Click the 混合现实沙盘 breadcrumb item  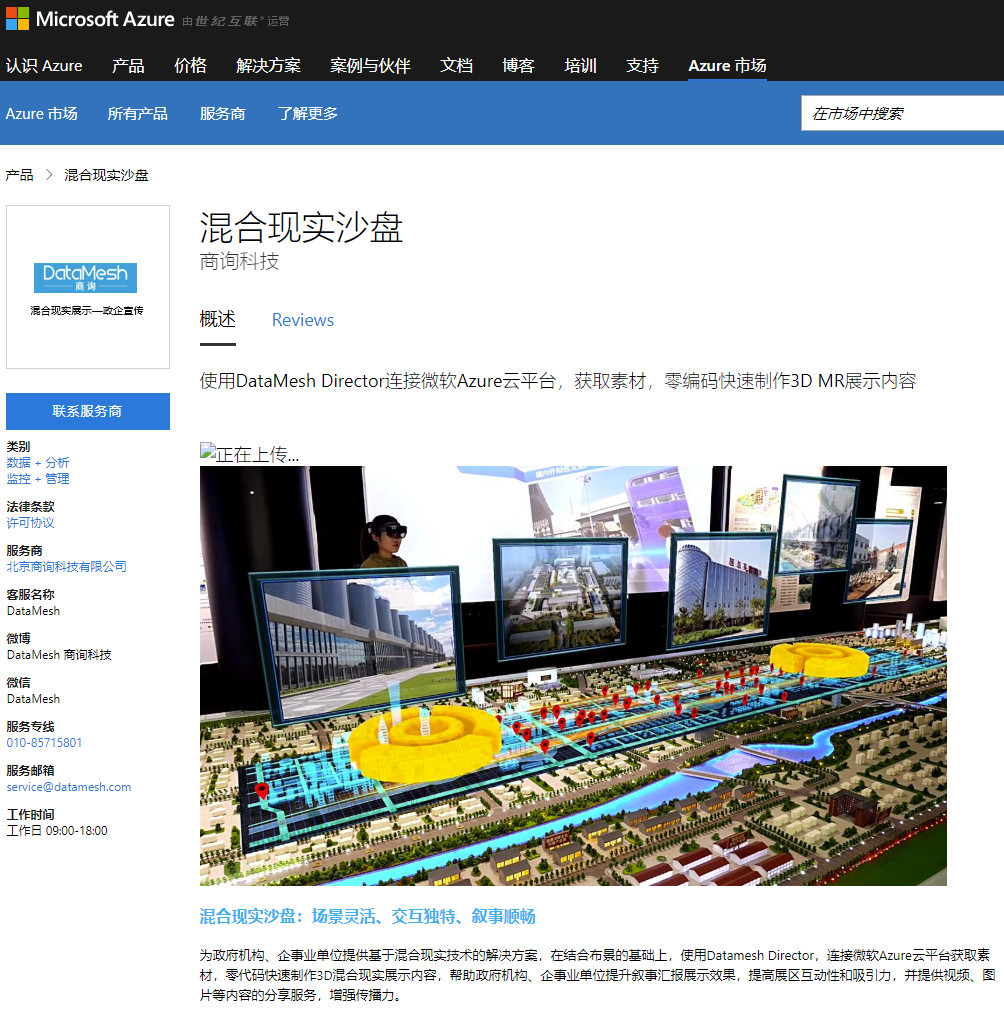pyautogui.click(x=106, y=175)
